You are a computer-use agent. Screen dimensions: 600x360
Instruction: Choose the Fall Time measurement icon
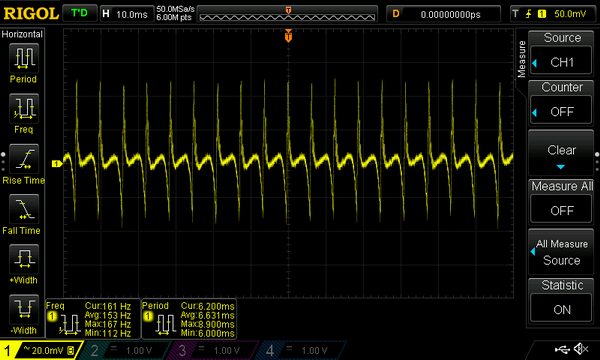pos(24,209)
